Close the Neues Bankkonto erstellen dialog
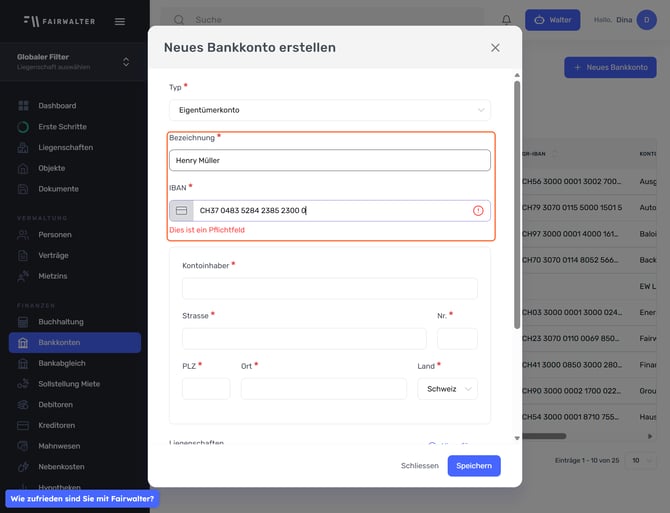Image resolution: width=670 pixels, height=513 pixels. [495, 48]
